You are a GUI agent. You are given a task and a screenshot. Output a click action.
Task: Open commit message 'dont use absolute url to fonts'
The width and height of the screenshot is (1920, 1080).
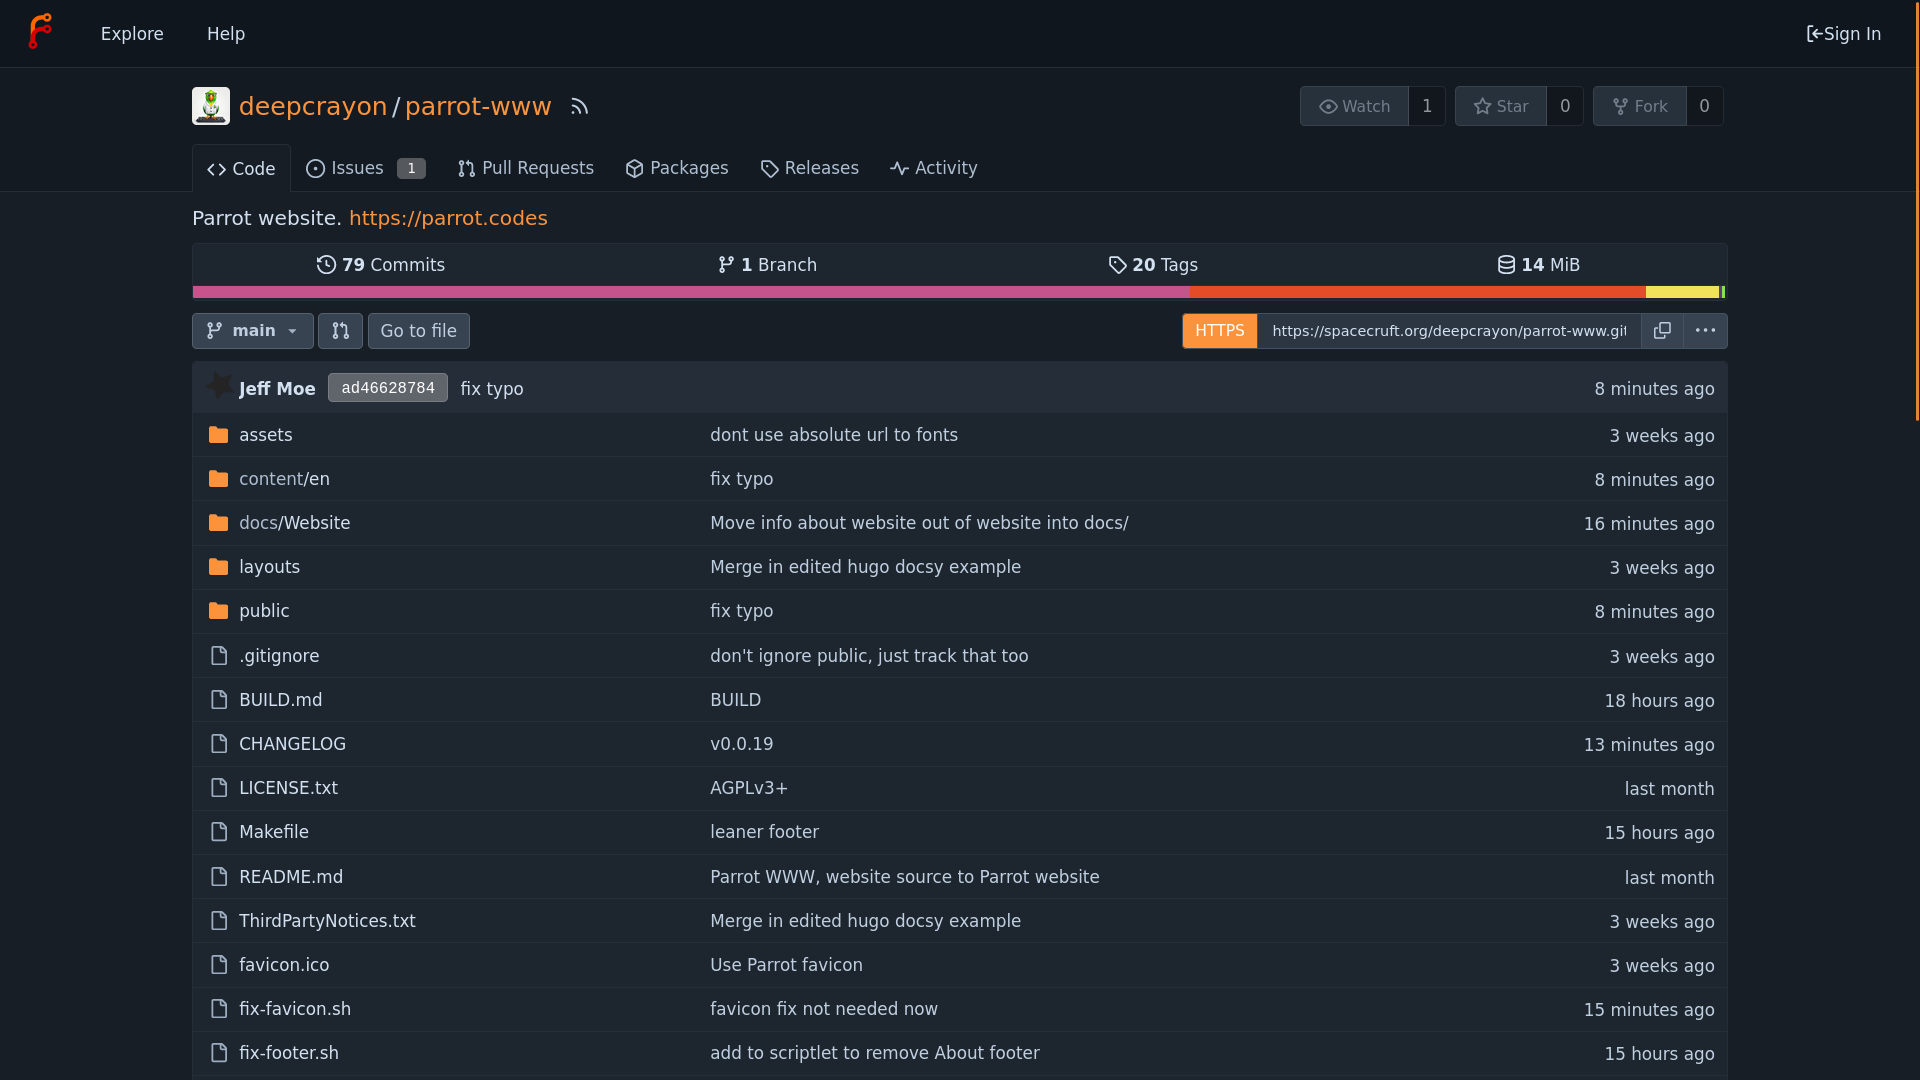[834, 435]
